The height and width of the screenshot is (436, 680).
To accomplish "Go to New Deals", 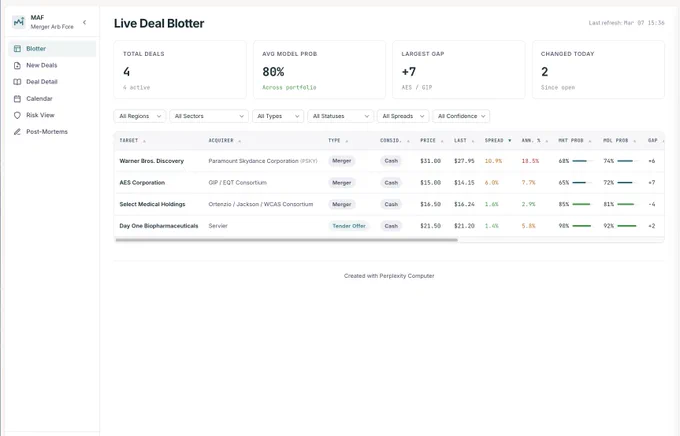I will point(52,66).
